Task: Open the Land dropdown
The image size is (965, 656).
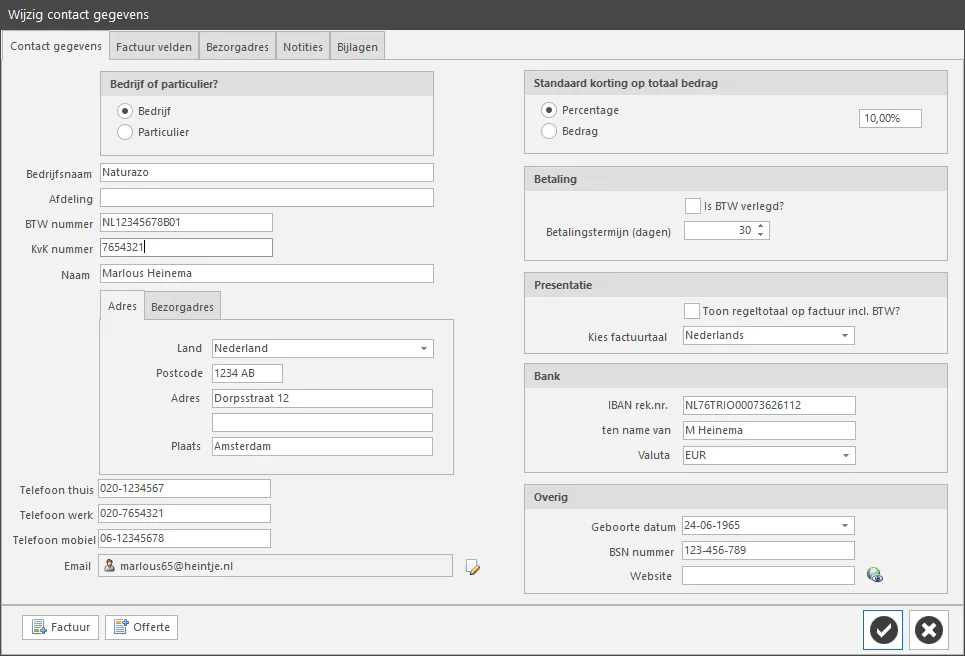Action: (x=424, y=348)
